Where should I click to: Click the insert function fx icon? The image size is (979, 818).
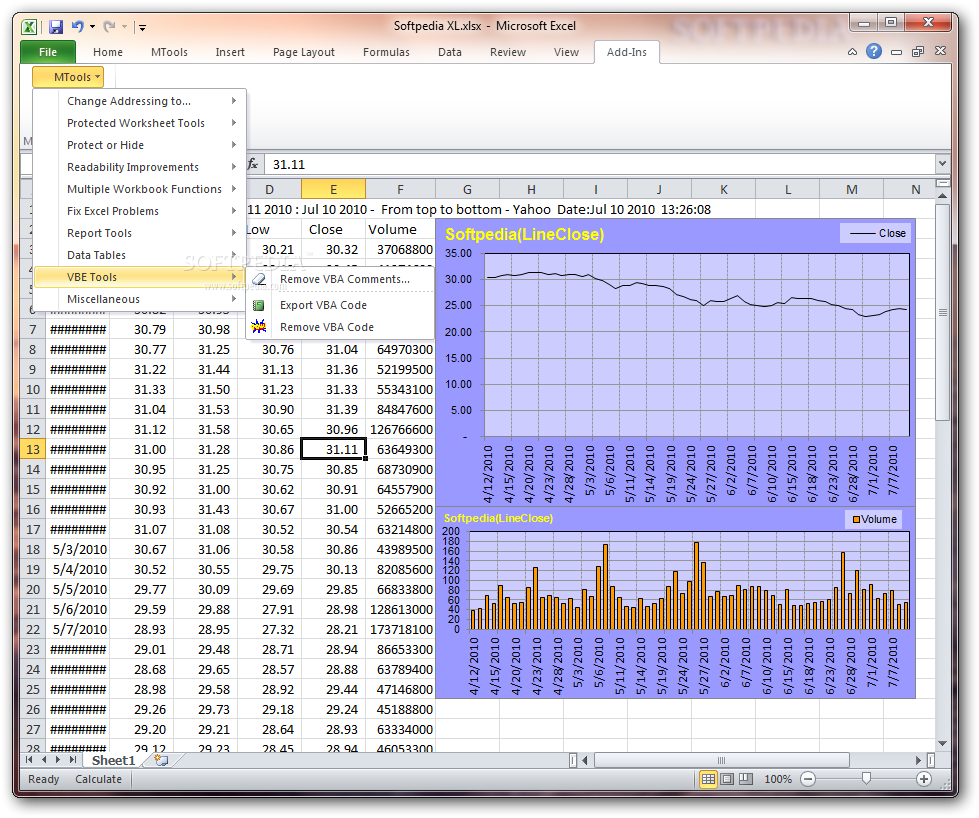253,164
